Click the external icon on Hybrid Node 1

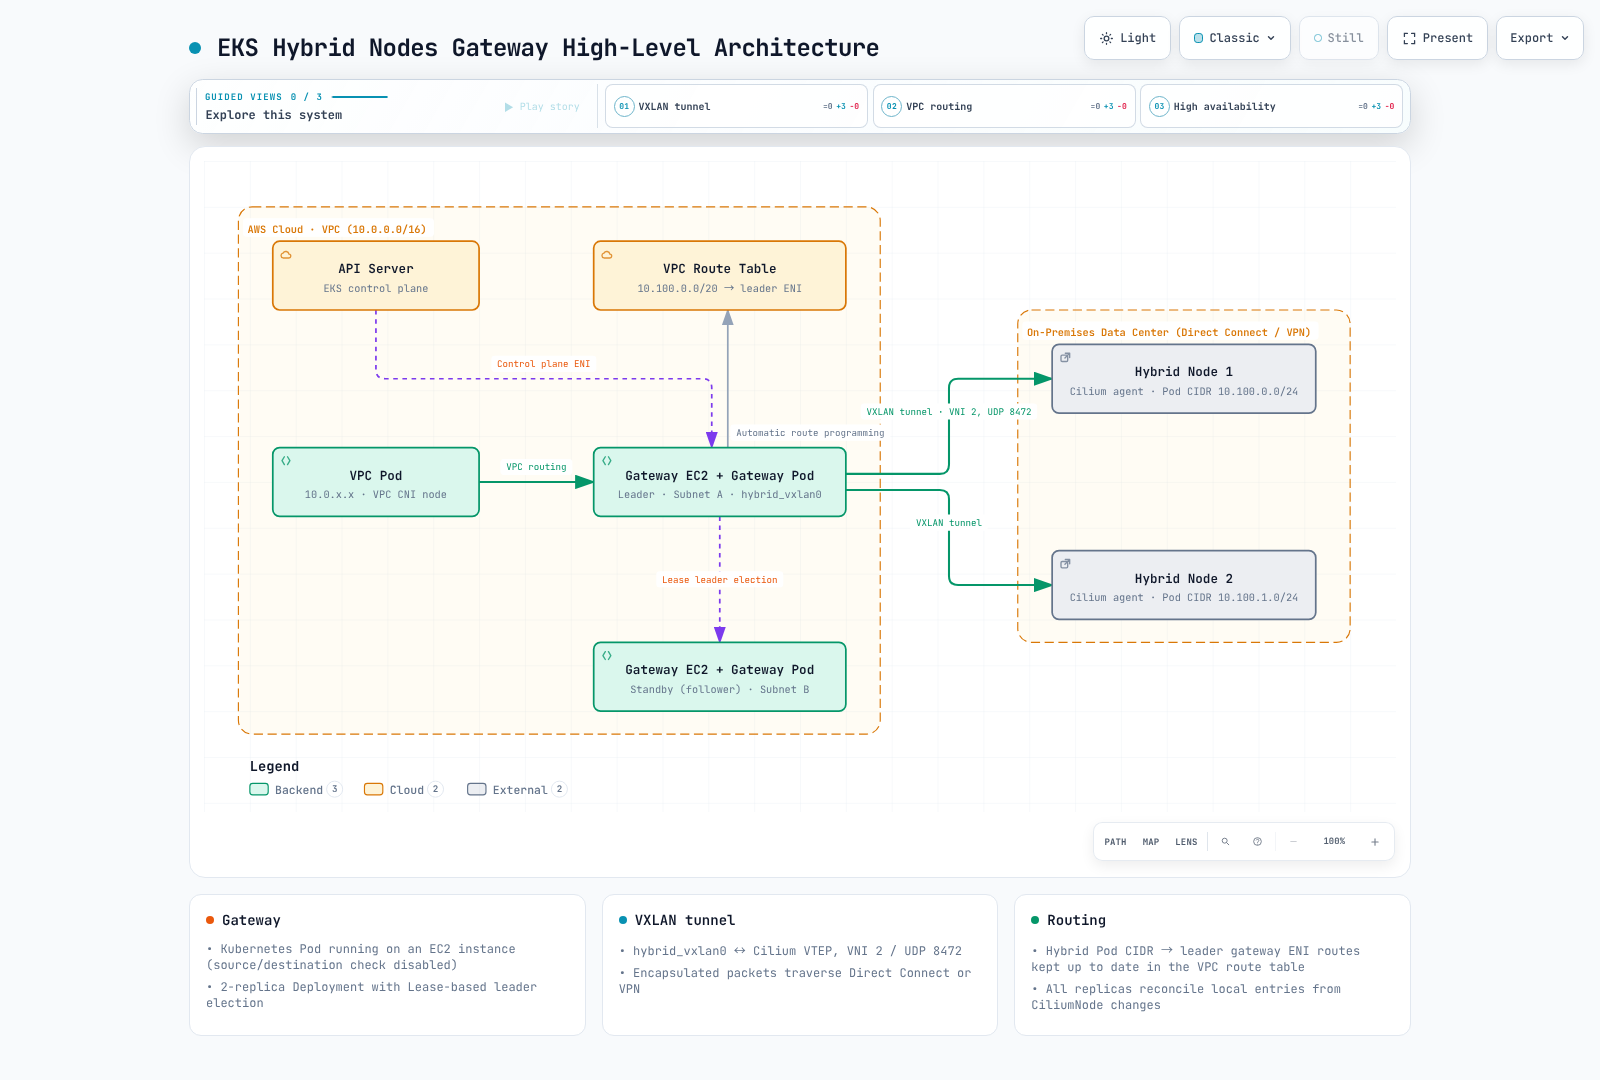point(1065,357)
